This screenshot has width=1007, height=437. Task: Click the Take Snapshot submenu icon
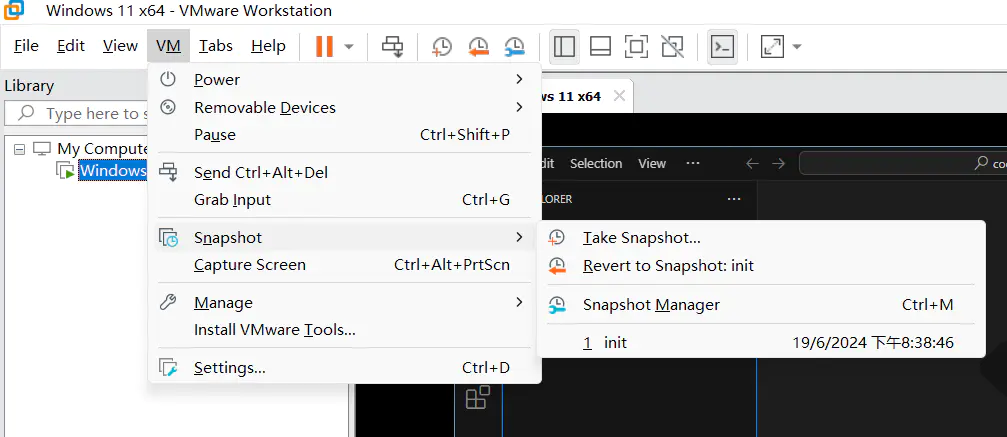[557, 238]
